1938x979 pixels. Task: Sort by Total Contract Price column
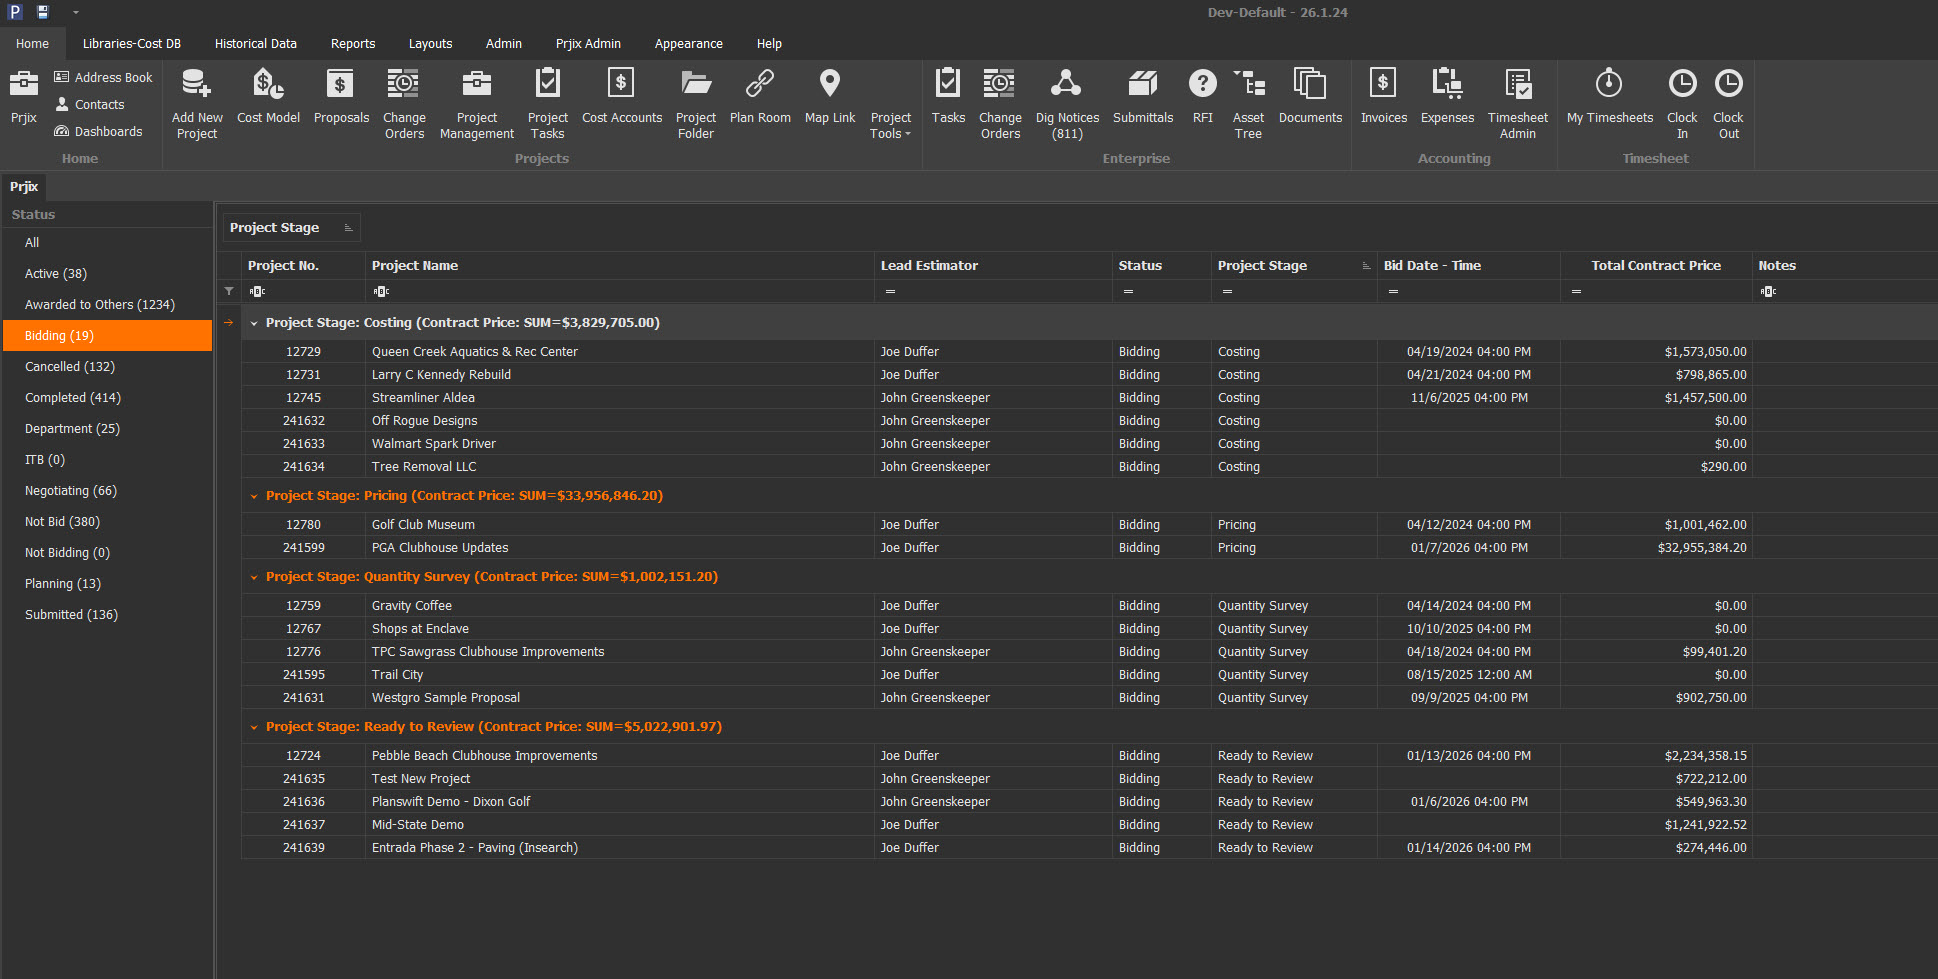[x=1655, y=266]
